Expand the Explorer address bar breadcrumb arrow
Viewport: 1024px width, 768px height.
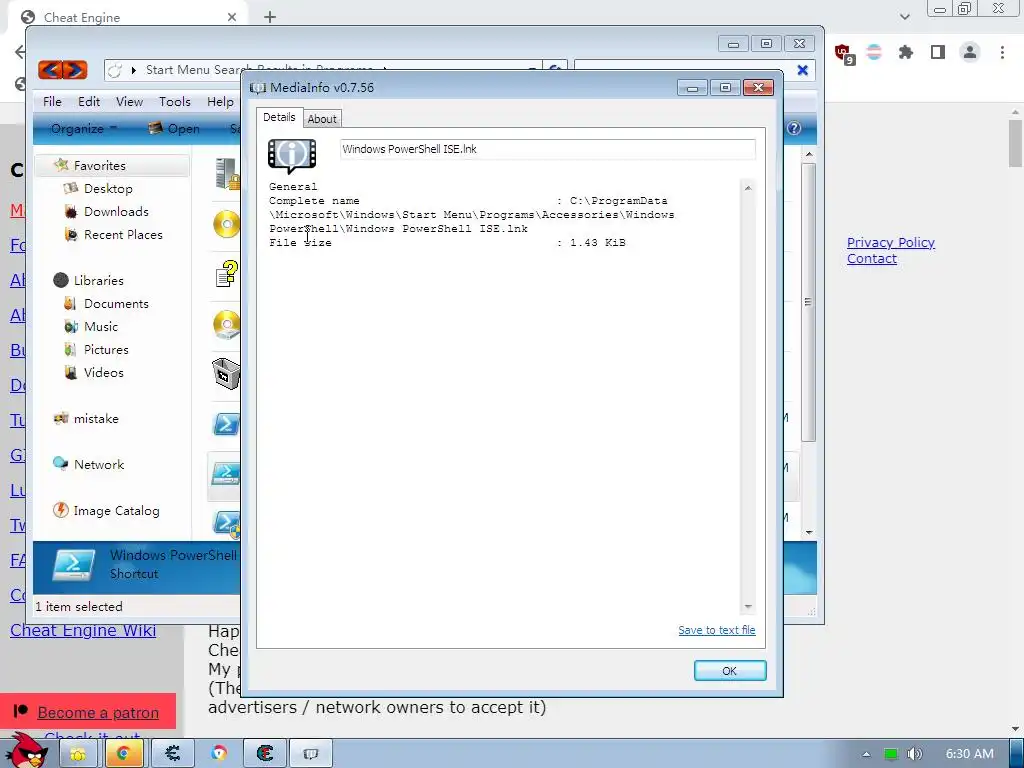(133, 70)
